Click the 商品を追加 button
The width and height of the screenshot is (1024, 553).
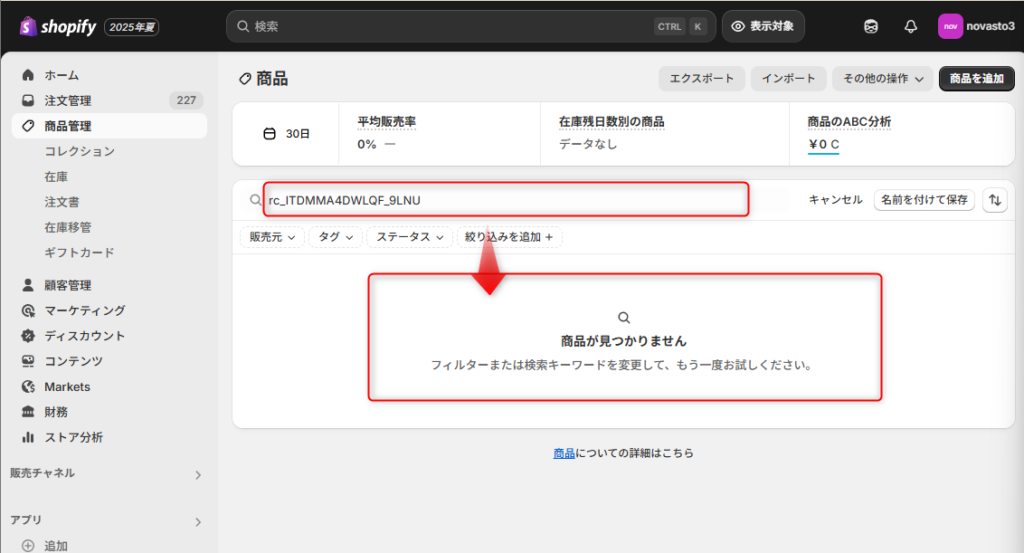[976, 78]
